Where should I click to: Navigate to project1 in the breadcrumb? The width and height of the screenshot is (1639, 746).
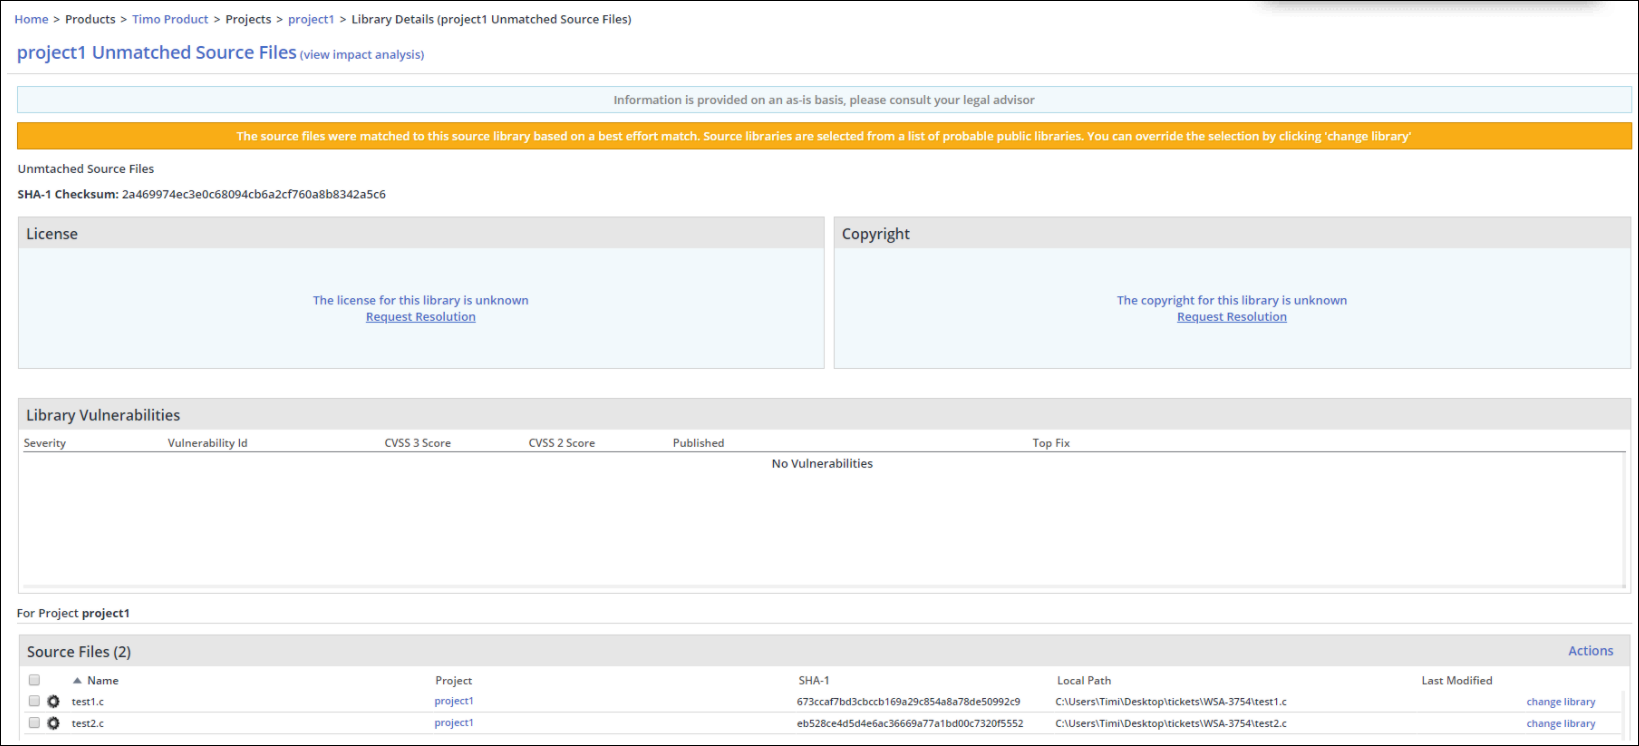(311, 19)
